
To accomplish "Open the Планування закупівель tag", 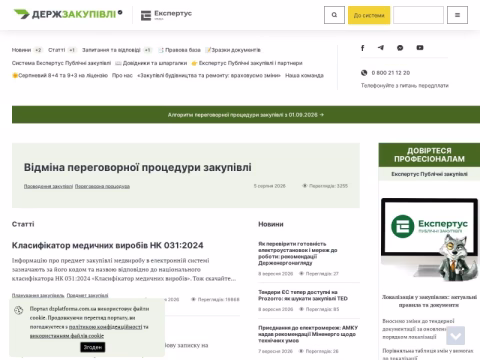I will (x=38, y=295).
